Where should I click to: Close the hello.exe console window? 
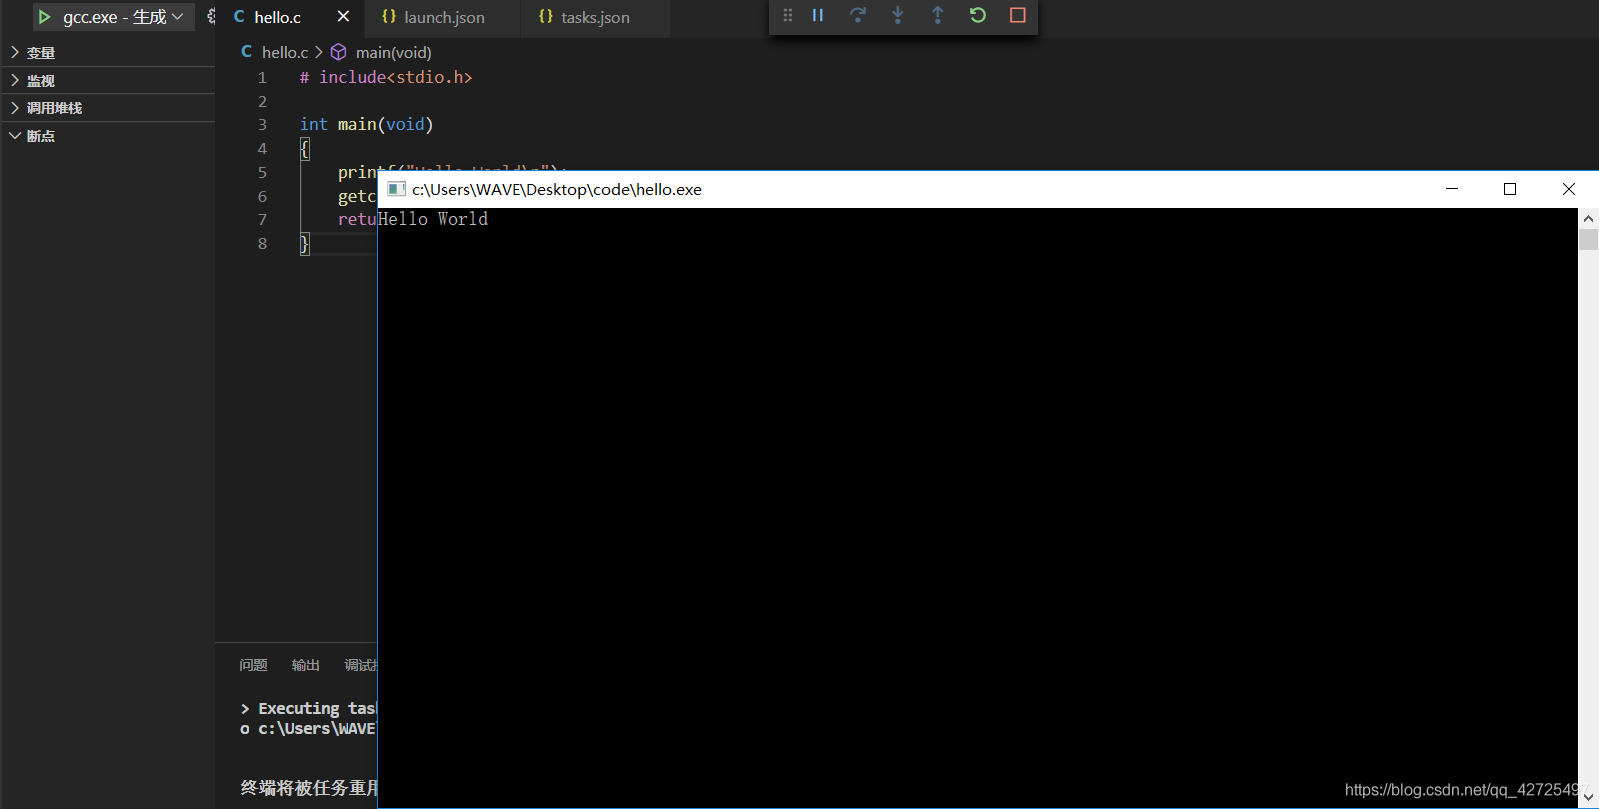pyautogui.click(x=1569, y=189)
